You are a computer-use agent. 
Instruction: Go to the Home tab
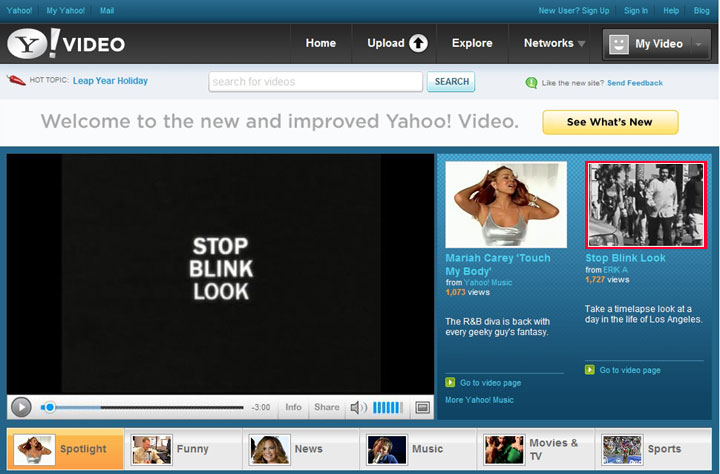(x=321, y=43)
